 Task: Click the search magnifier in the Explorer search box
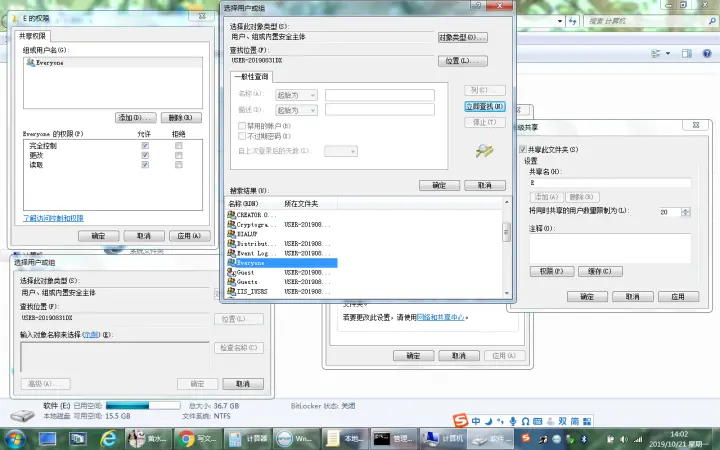coord(712,21)
